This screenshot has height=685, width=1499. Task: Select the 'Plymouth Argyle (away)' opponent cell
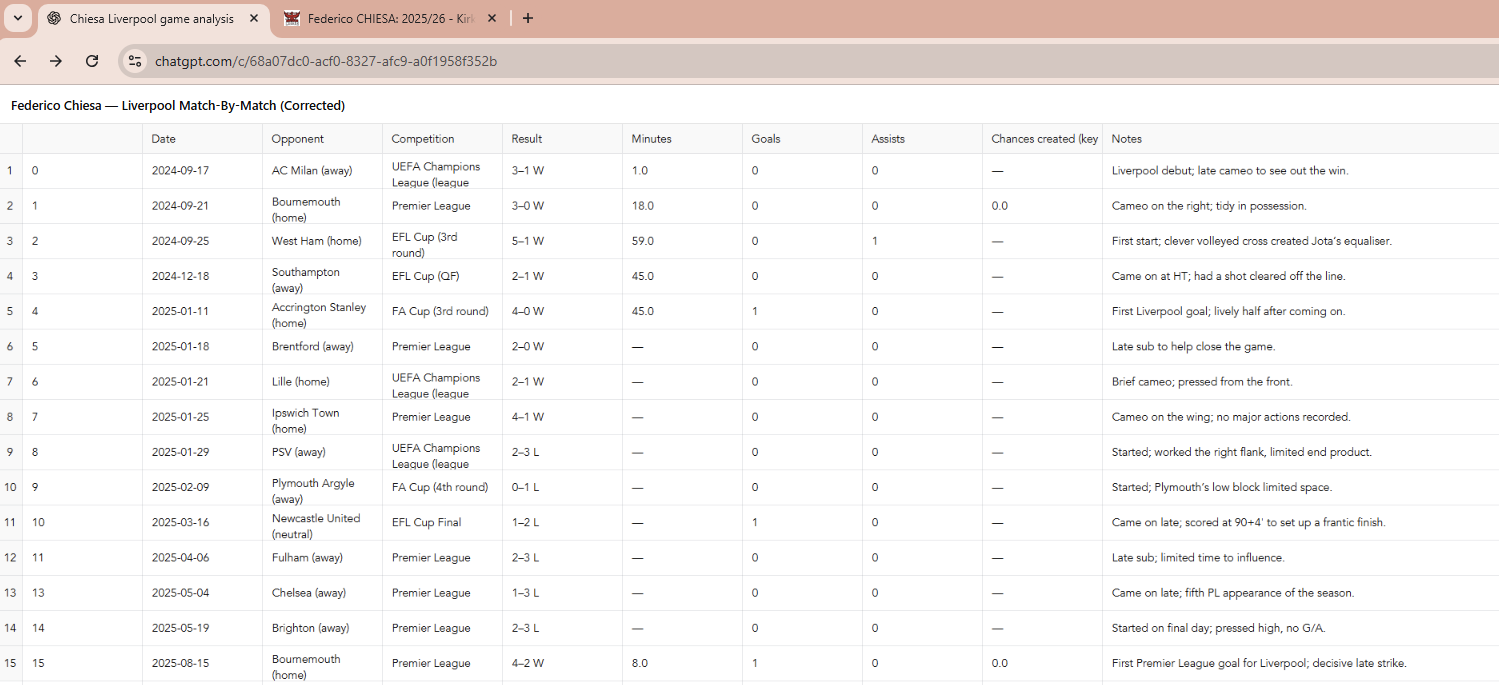pos(322,487)
